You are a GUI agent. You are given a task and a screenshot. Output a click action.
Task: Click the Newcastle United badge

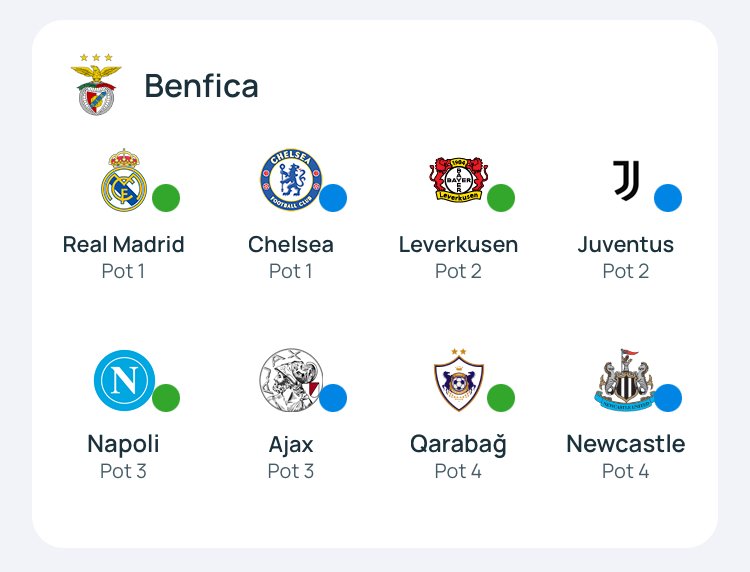click(x=626, y=380)
